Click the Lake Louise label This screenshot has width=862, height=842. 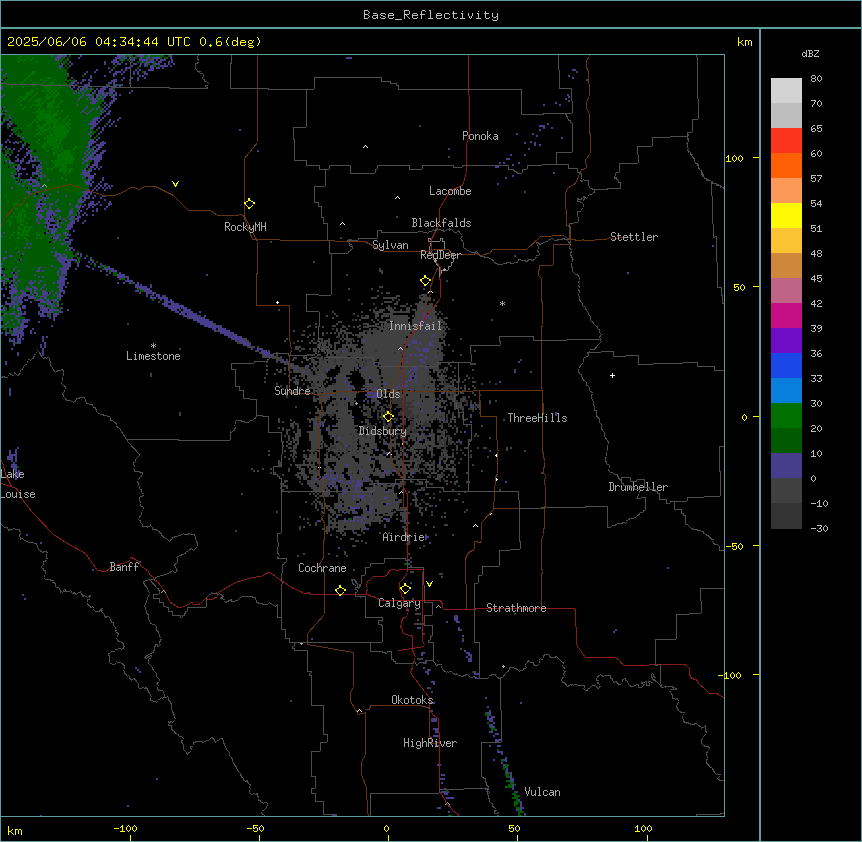18,484
